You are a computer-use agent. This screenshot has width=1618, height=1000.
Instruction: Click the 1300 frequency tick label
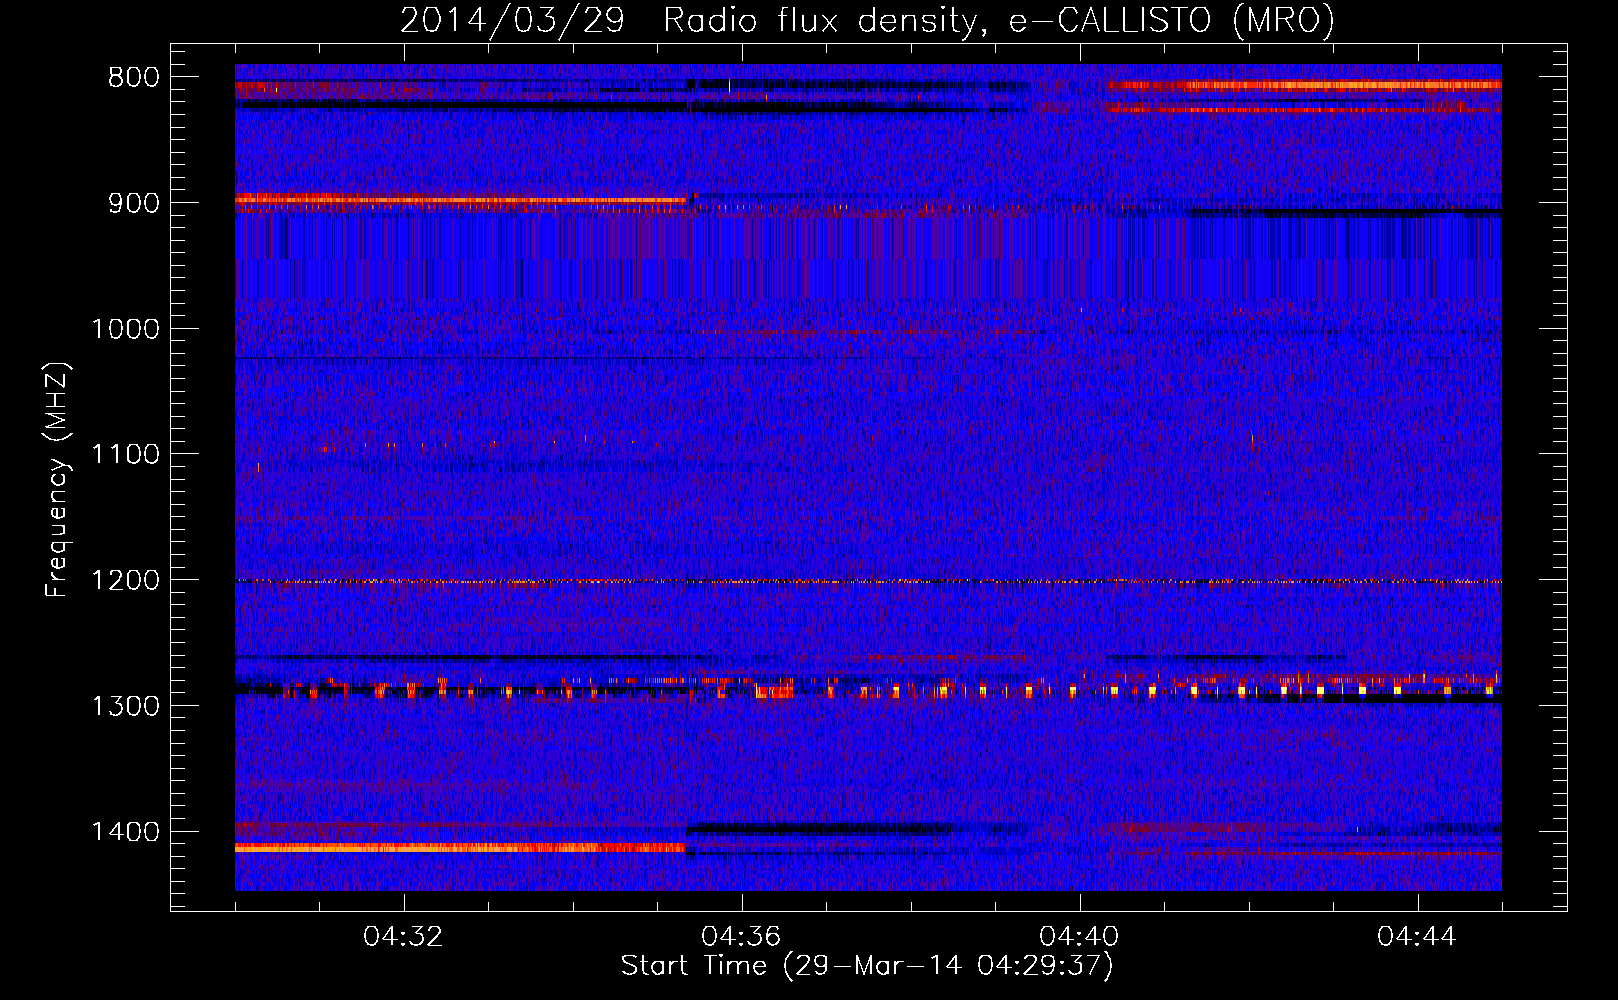point(125,706)
